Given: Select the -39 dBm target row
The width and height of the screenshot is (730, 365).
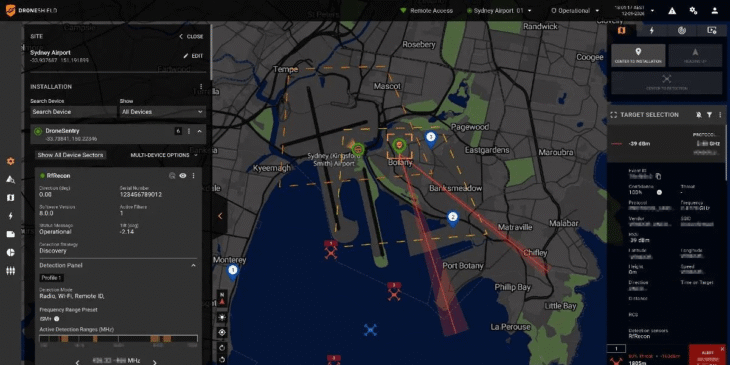Looking at the screenshot, I should (666, 143).
